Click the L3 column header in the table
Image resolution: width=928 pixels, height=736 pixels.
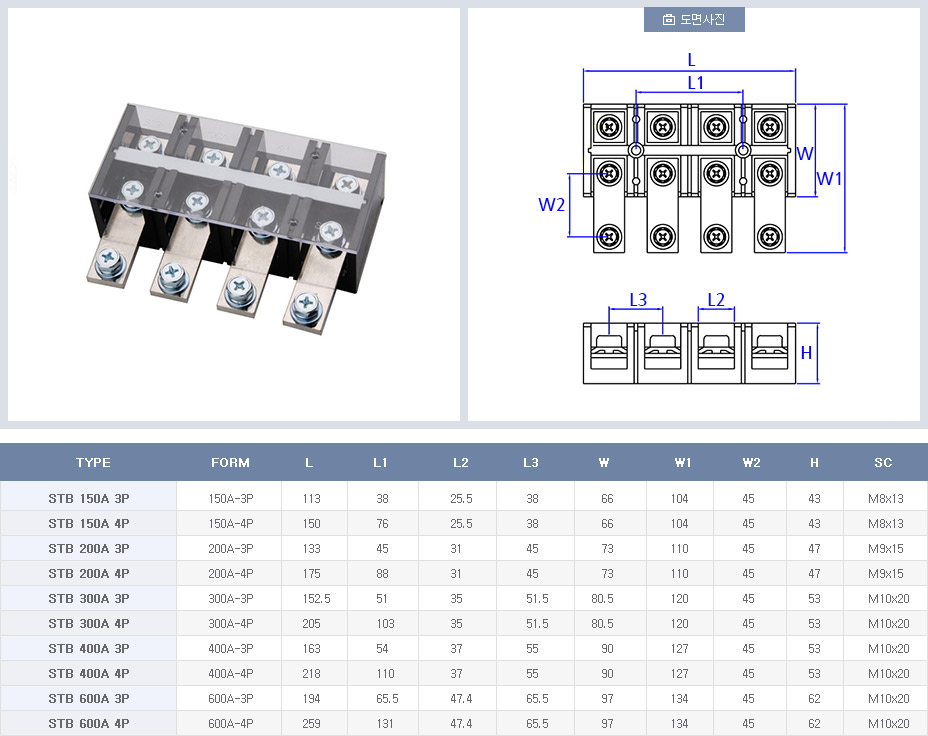(x=531, y=463)
